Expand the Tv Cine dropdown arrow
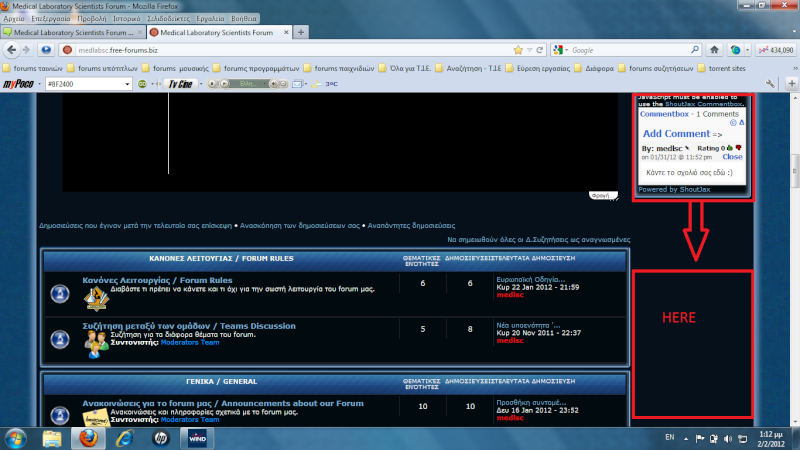 click(201, 84)
